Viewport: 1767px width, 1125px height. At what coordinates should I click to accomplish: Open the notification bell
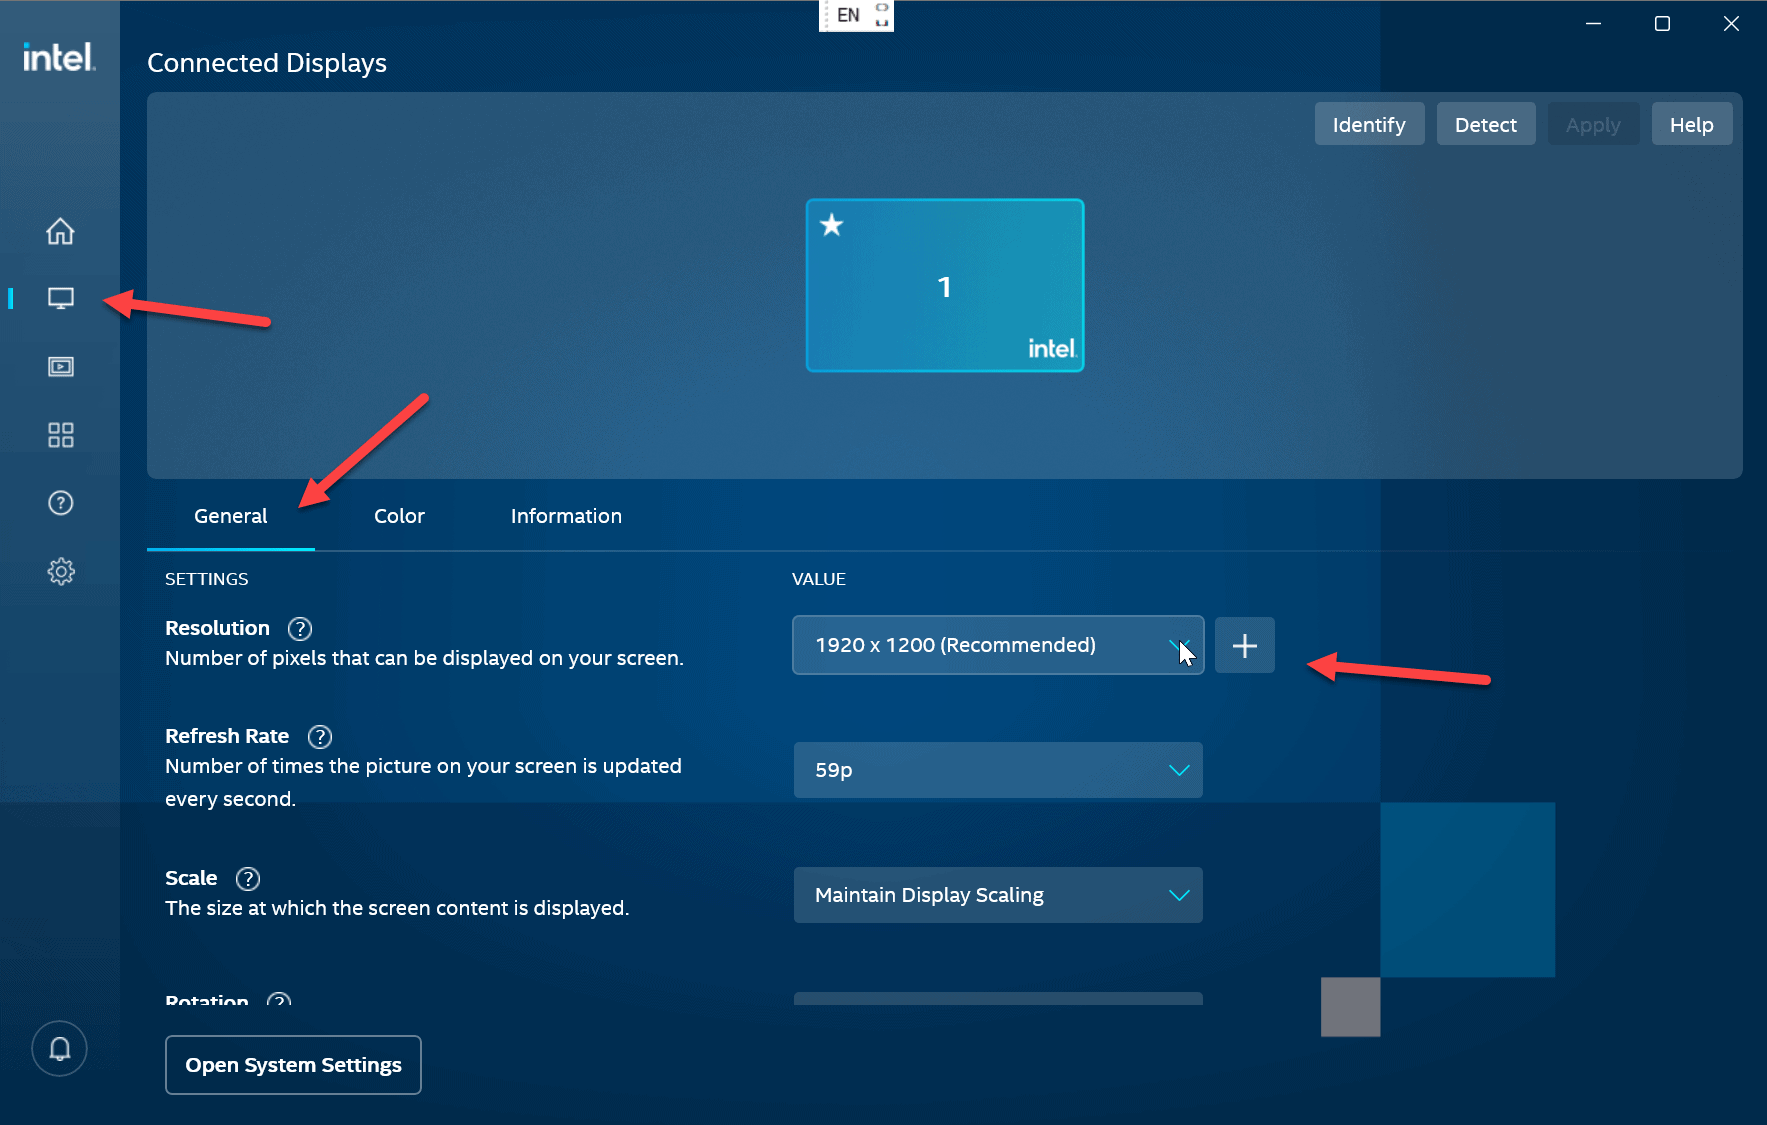(x=59, y=1048)
